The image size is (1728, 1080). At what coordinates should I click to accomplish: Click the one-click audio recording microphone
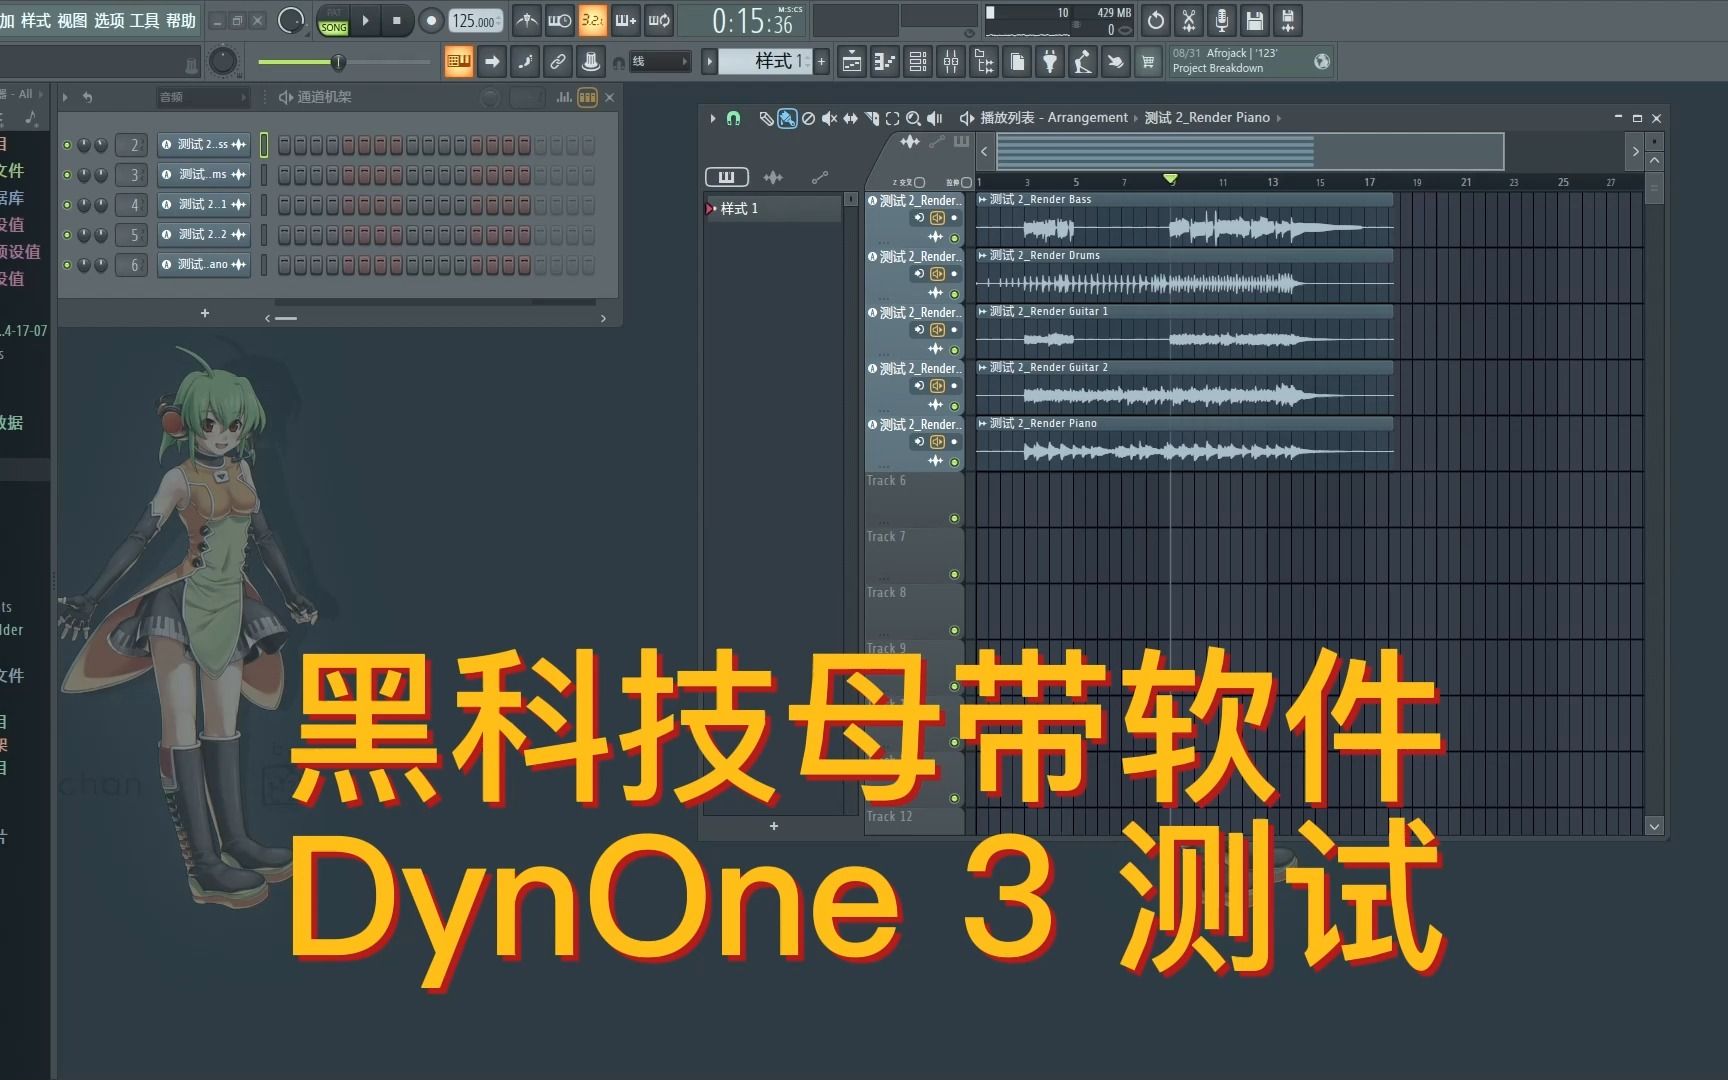1222,20
